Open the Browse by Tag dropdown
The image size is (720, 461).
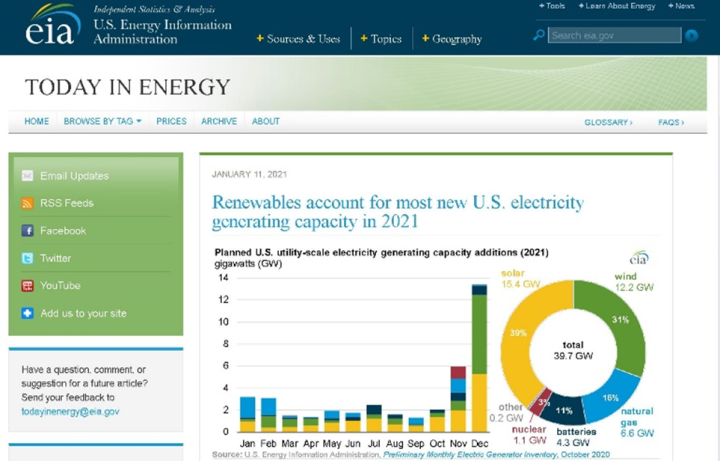coord(102,122)
